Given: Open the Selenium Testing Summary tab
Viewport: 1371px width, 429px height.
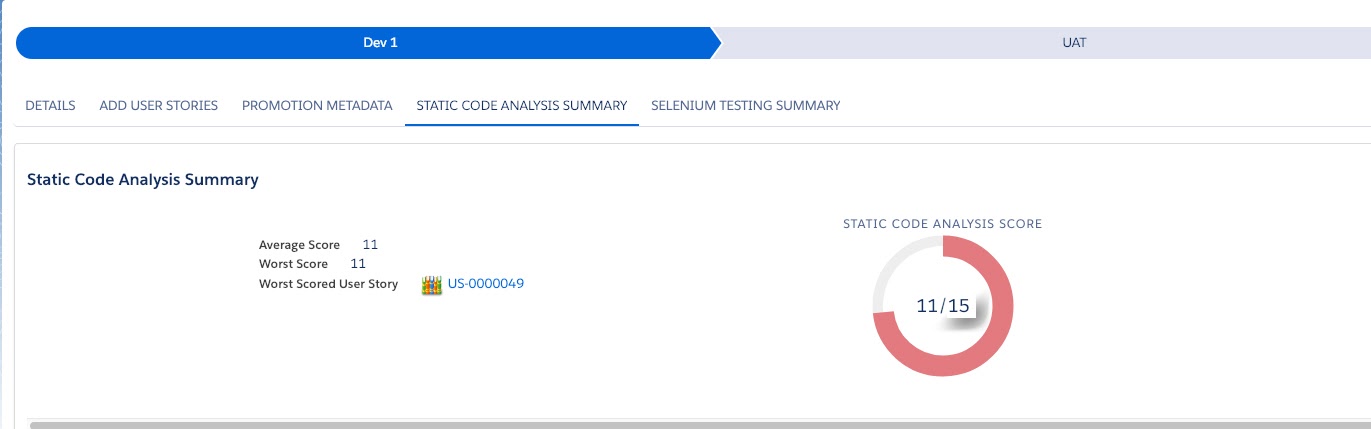Looking at the screenshot, I should coord(745,105).
